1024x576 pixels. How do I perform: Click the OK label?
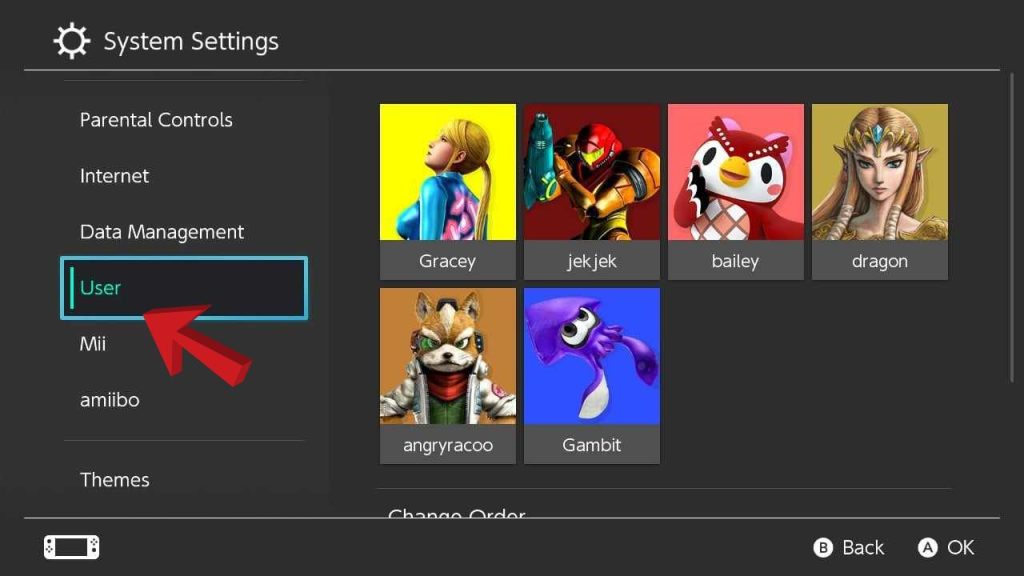(x=961, y=547)
